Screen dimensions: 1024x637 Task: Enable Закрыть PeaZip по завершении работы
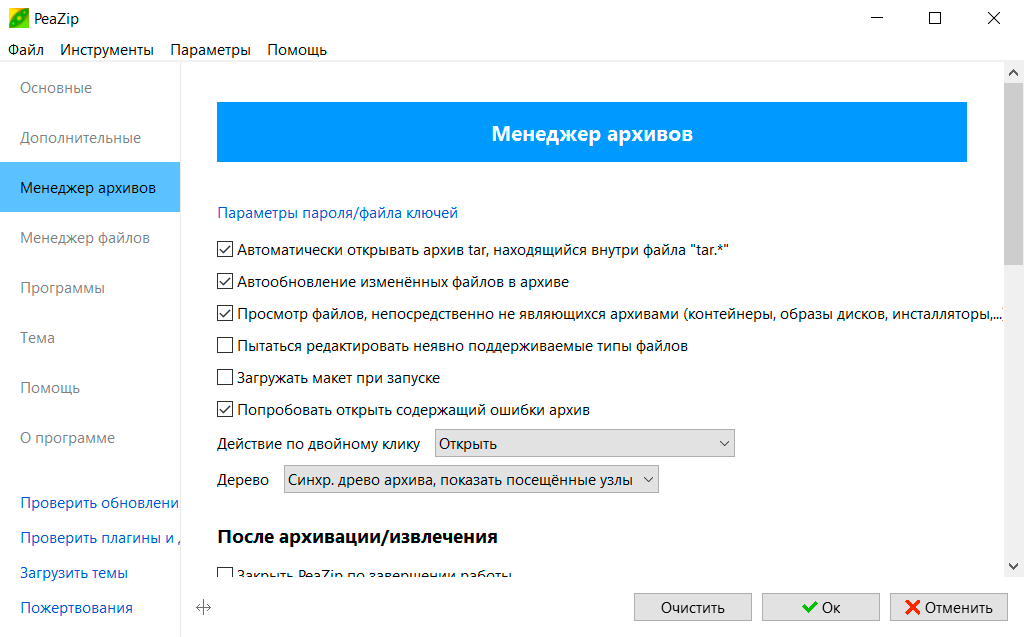[x=225, y=573]
